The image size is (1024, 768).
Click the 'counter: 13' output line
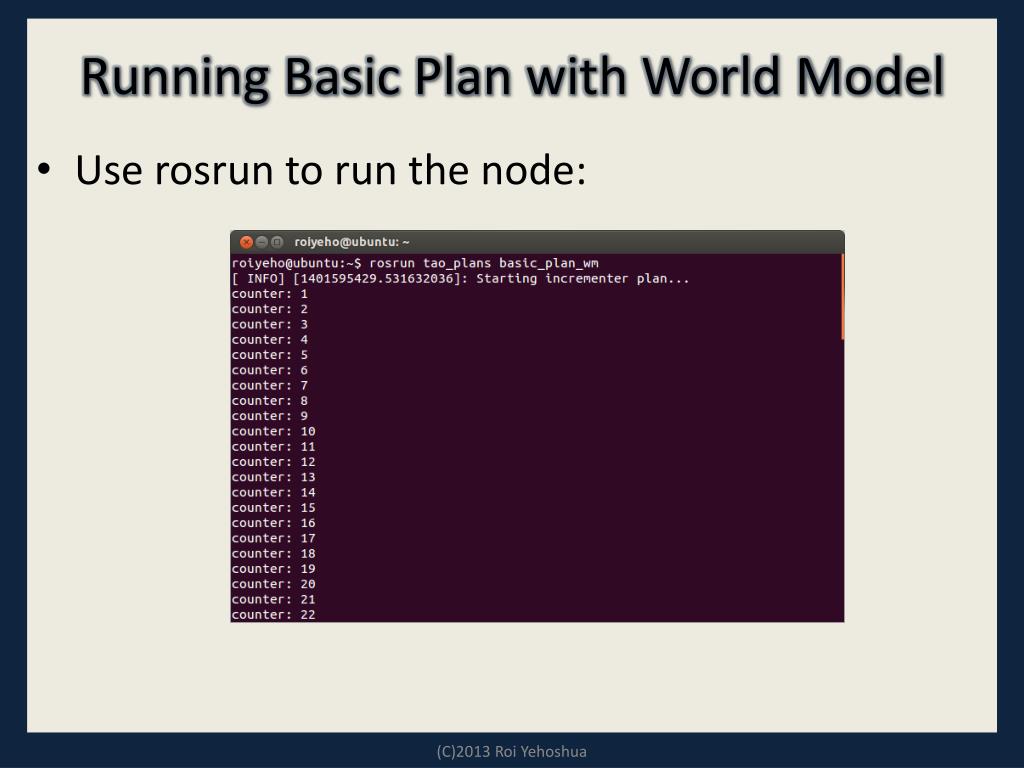click(274, 477)
